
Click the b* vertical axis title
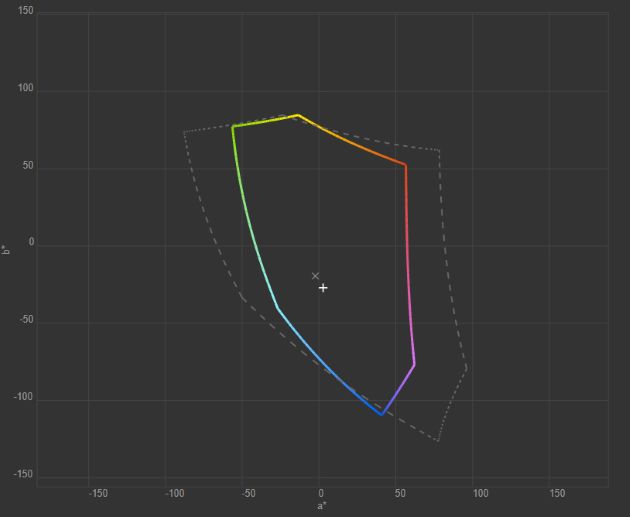pyautogui.click(x=6, y=249)
